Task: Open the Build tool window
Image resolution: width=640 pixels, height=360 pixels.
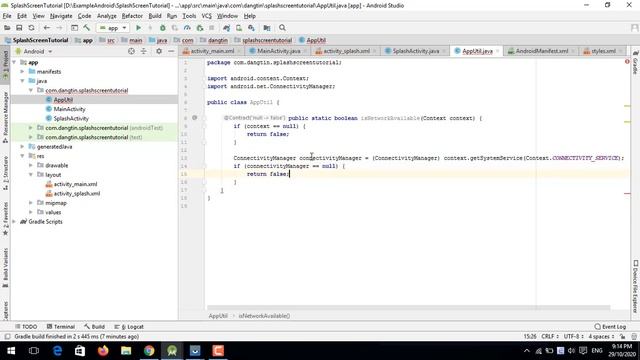Action: pyautogui.click(x=94, y=327)
